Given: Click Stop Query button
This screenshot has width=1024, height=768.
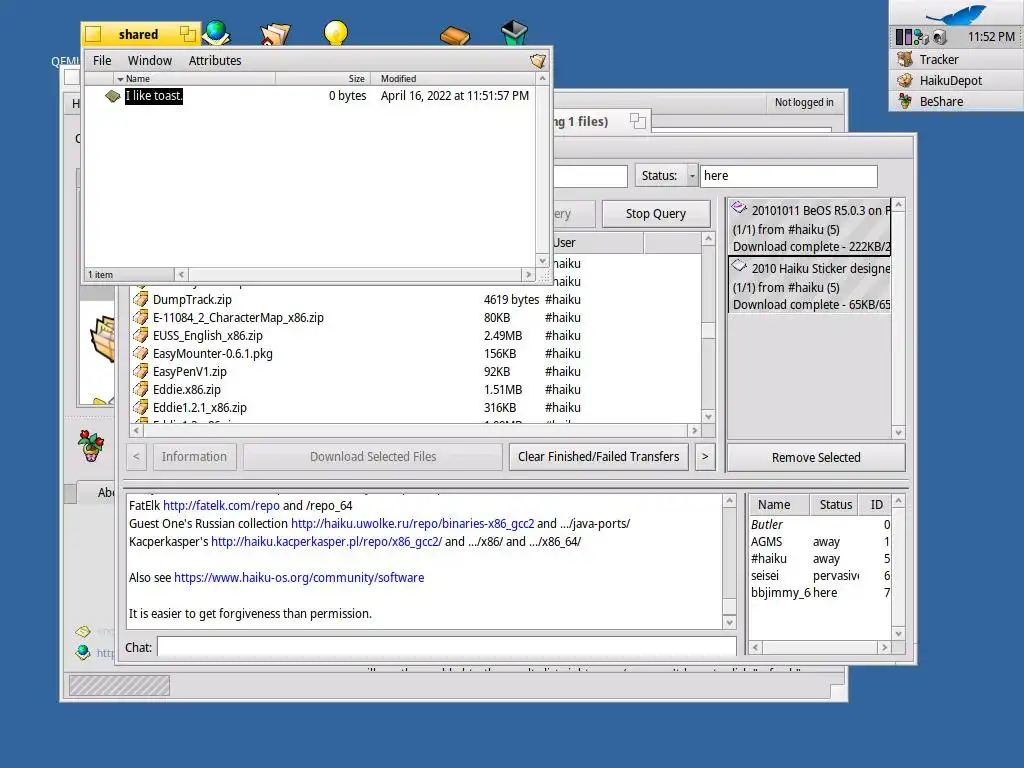Looking at the screenshot, I should [x=656, y=214].
